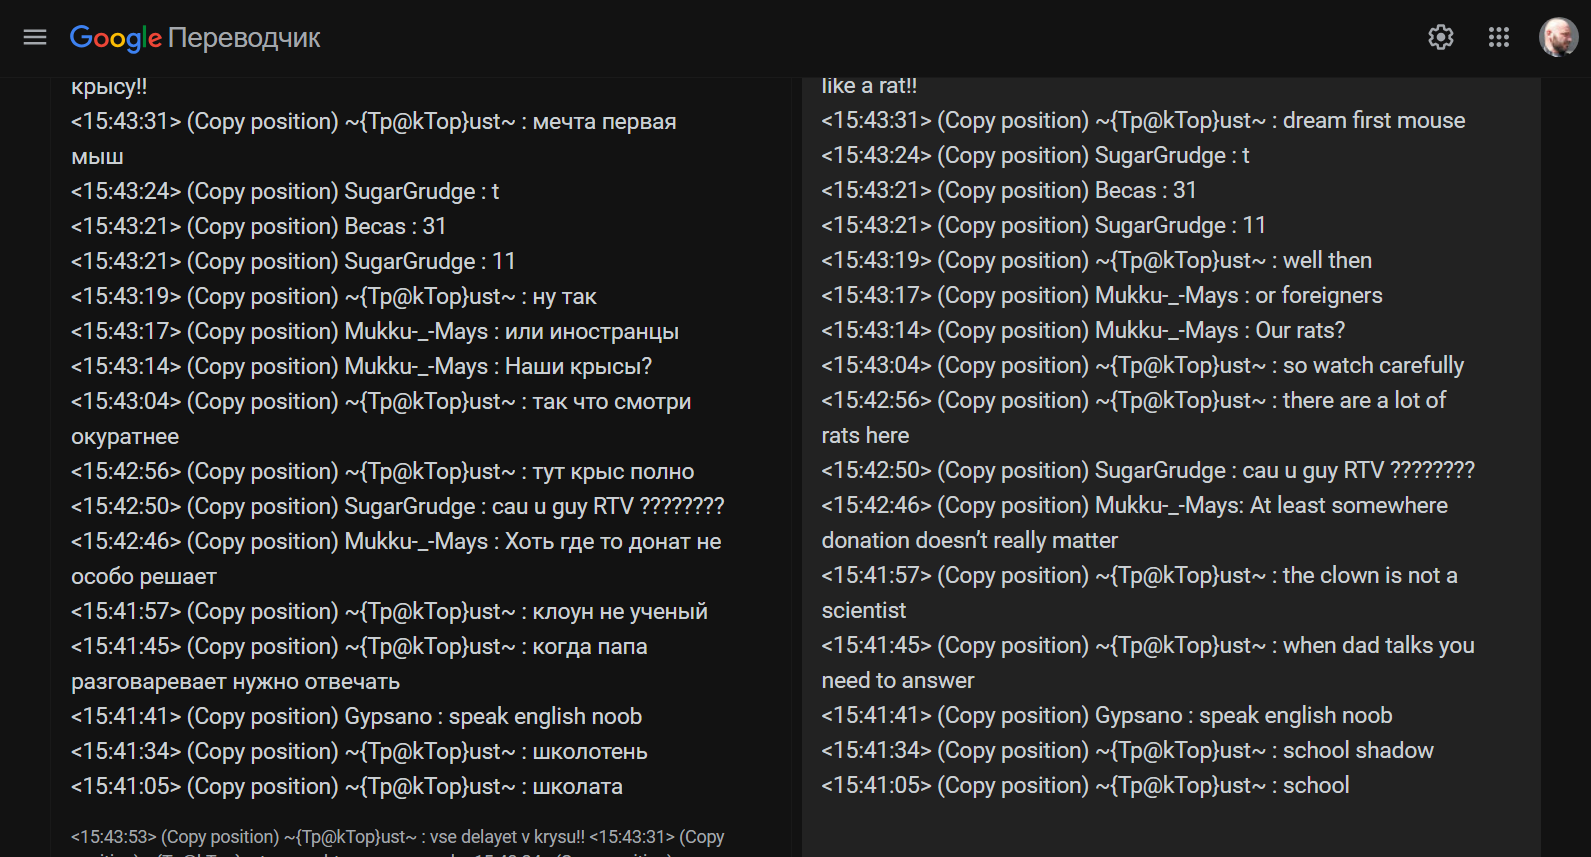Click translated text 'dream first mouse'

pos(1373,120)
